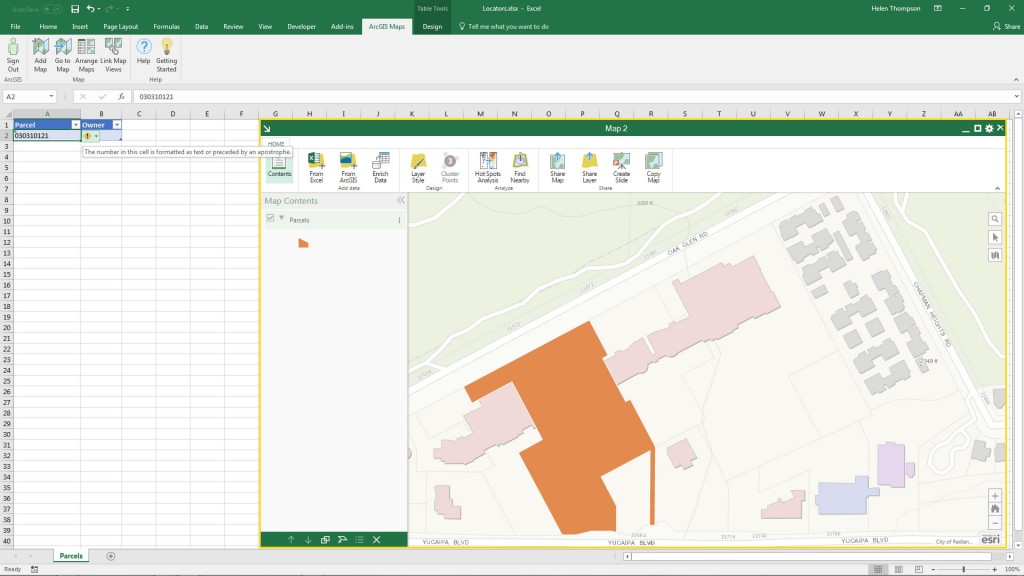Collapse the Map Contents panel
The width and height of the screenshot is (1024, 576).
click(400, 200)
